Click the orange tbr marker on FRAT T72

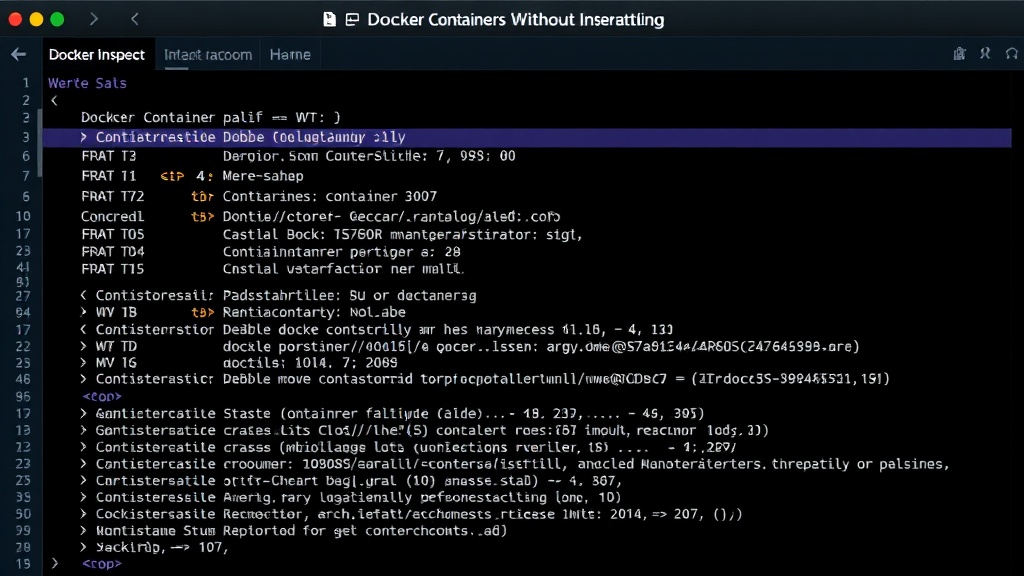pyautogui.click(x=202, y=197)
